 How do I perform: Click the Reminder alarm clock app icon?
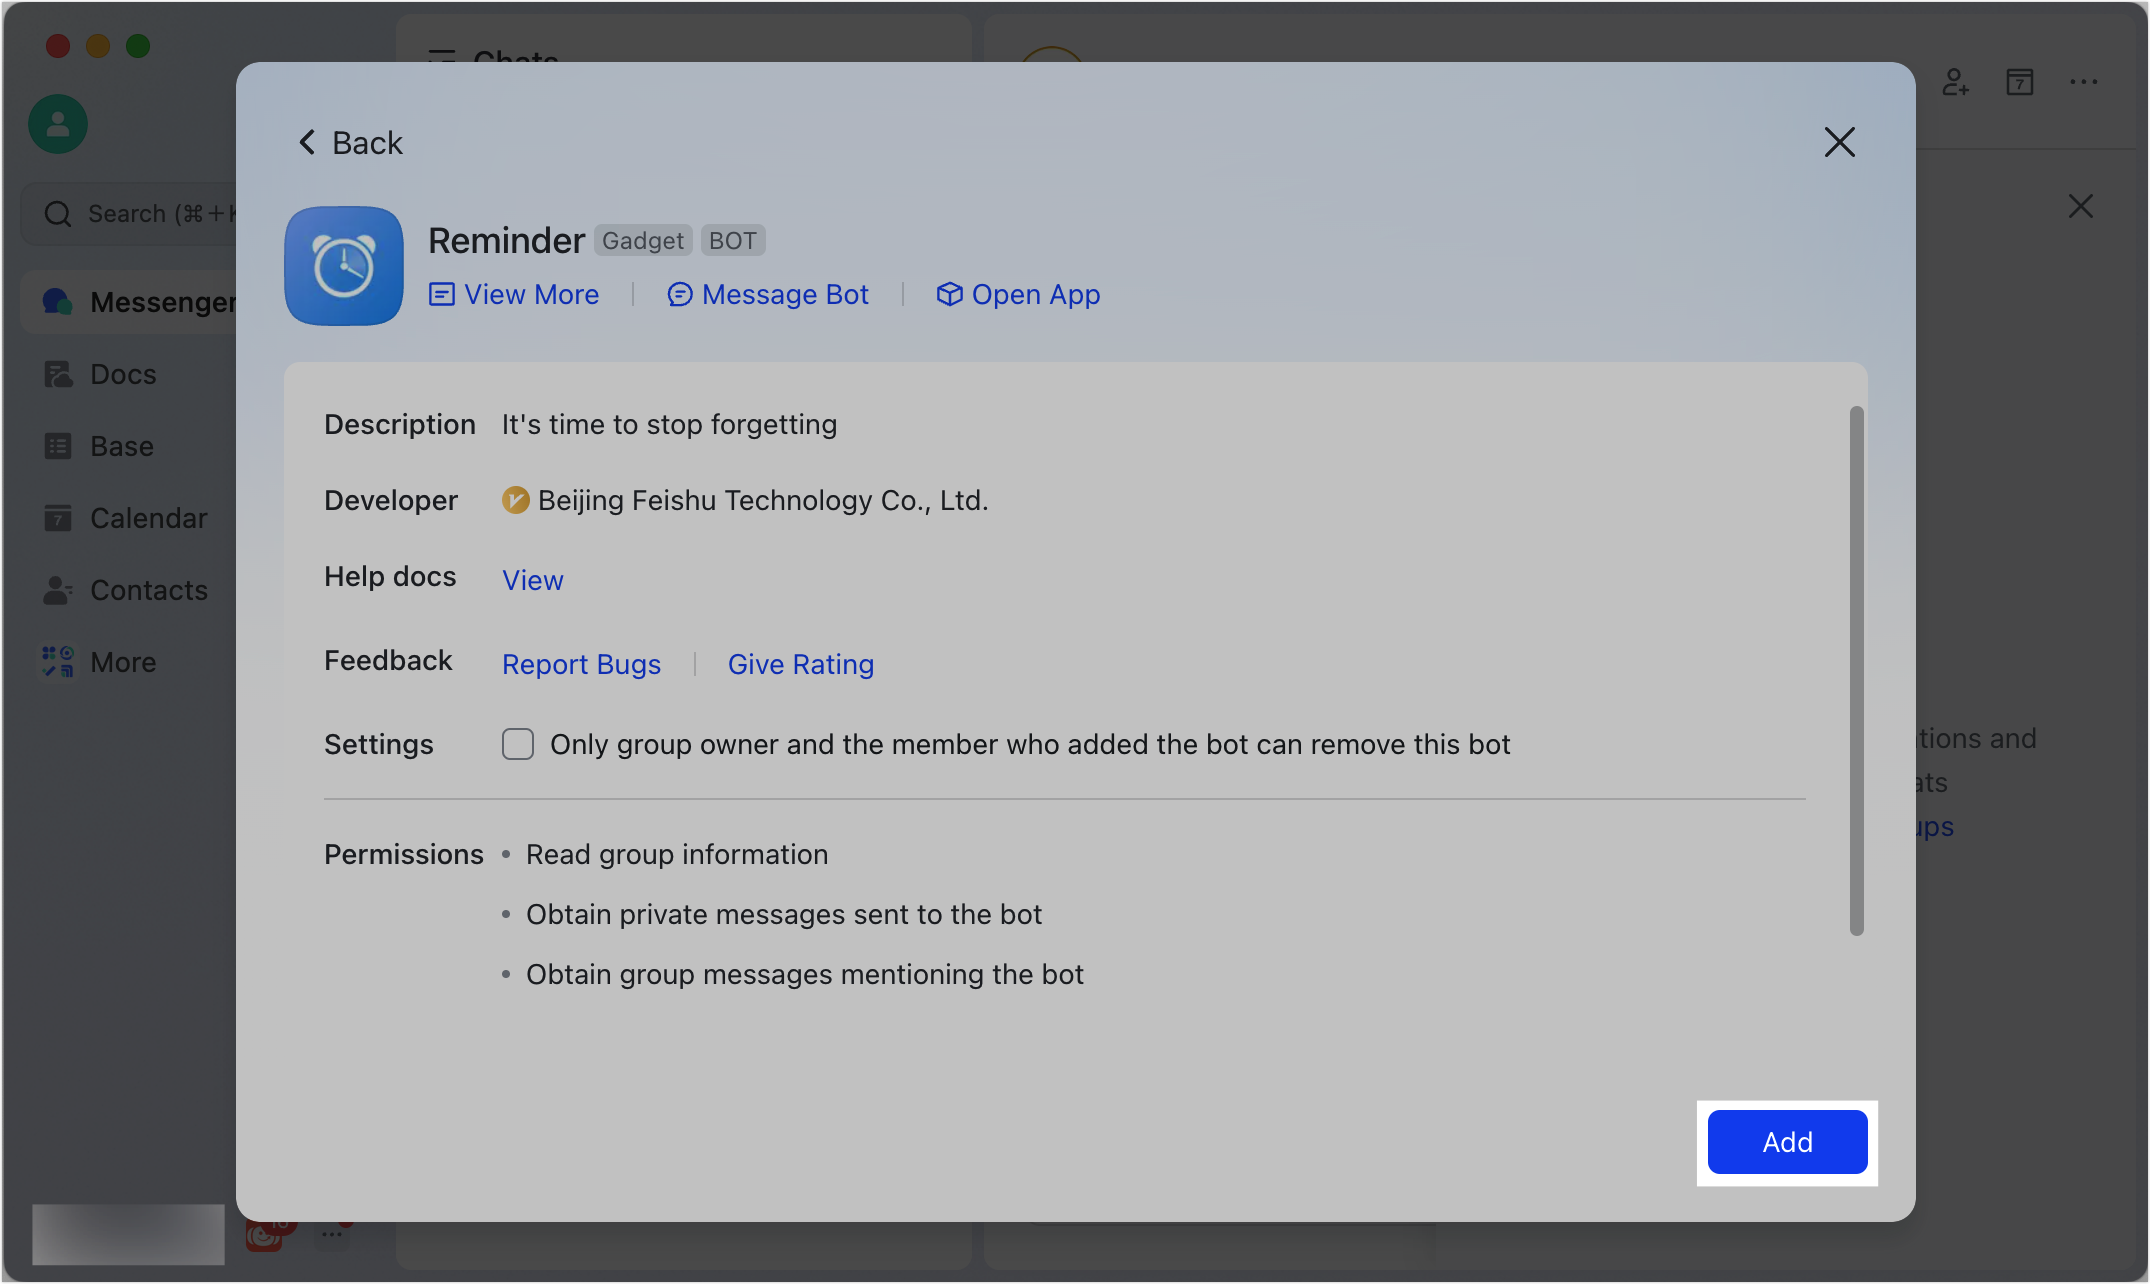point(344,266)
